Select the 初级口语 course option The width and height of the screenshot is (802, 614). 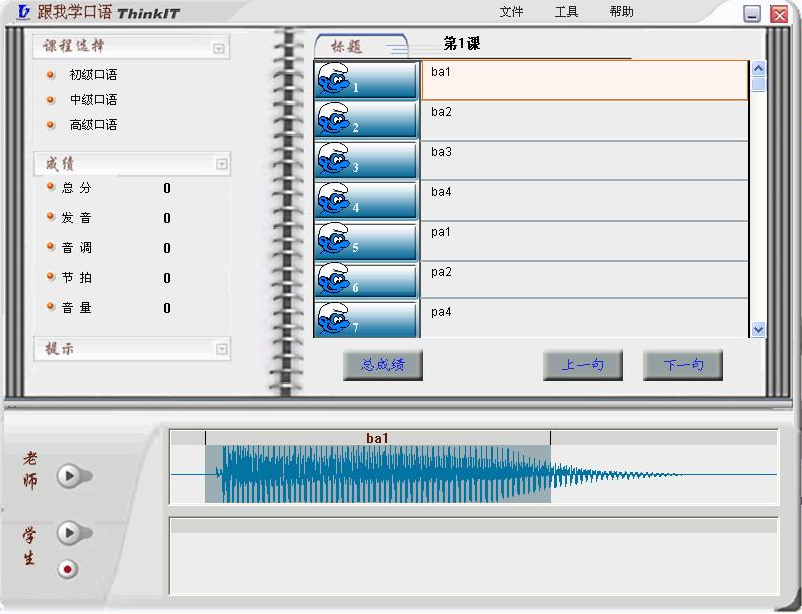click(93, 75)
